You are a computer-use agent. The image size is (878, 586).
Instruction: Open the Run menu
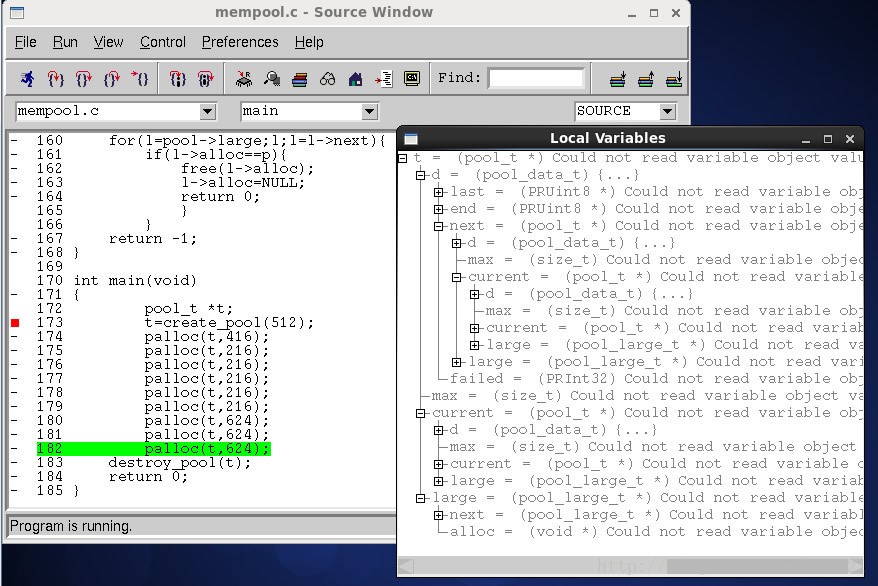point(65,42)
